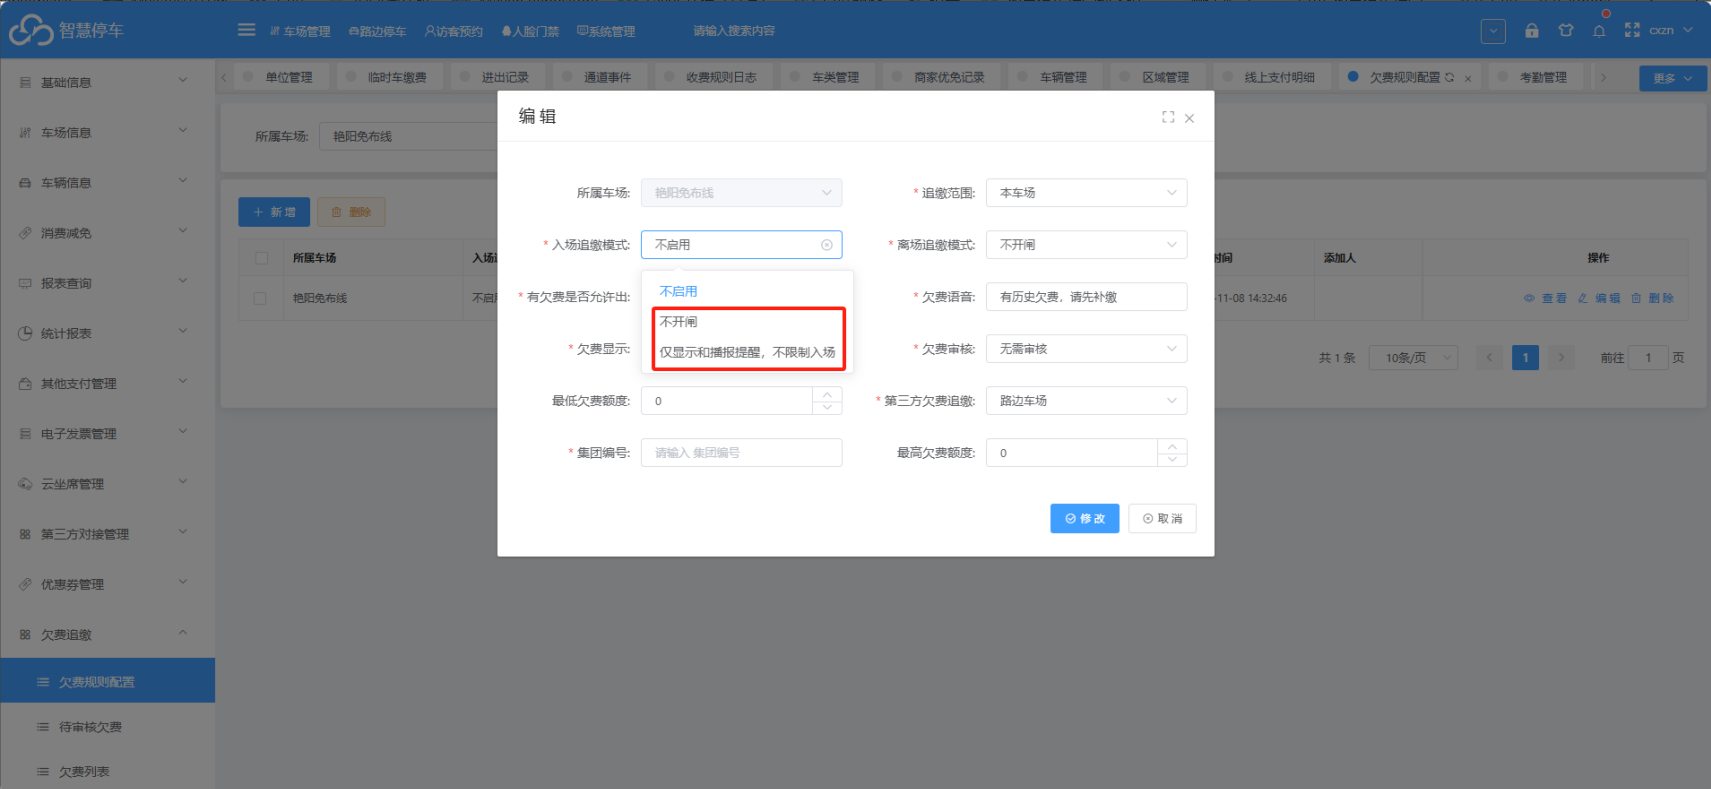The width and height of the screenshot is (1711, 789).
Task: Go to page 1 in pagination
Action: pyautogui.click(x=1525, y=357)
